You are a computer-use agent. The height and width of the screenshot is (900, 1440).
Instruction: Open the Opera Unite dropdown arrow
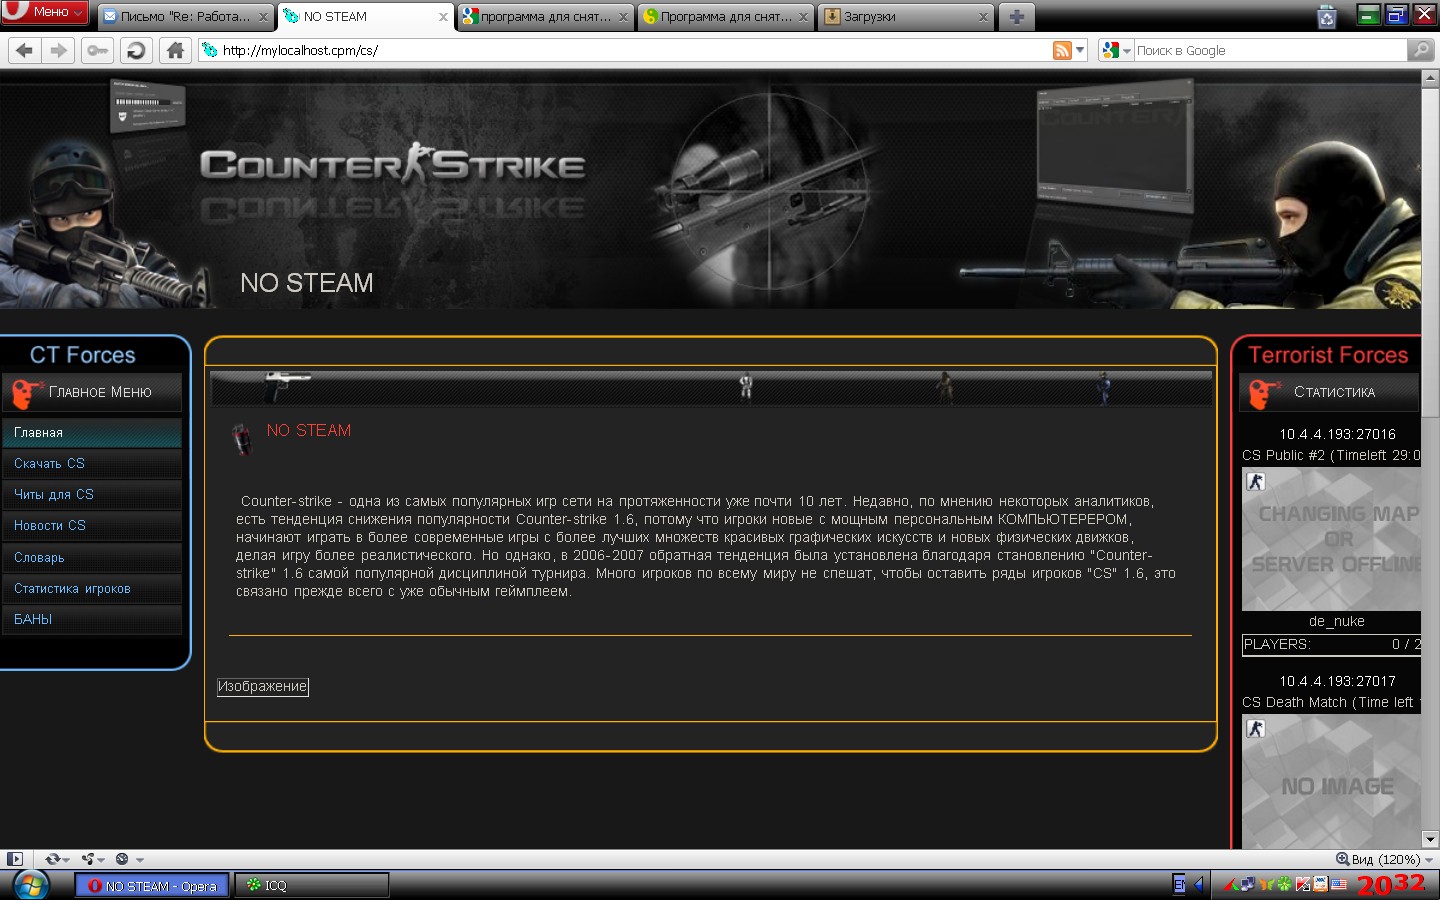(101, 860)
